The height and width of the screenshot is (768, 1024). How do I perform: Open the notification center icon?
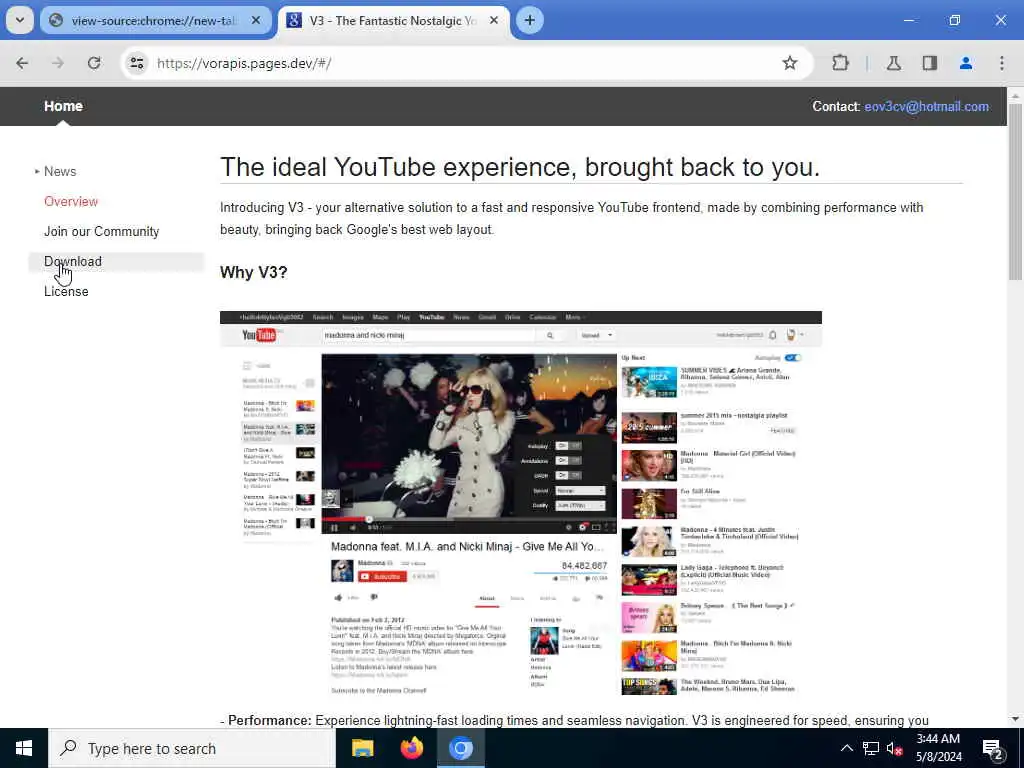click(993, 748)
